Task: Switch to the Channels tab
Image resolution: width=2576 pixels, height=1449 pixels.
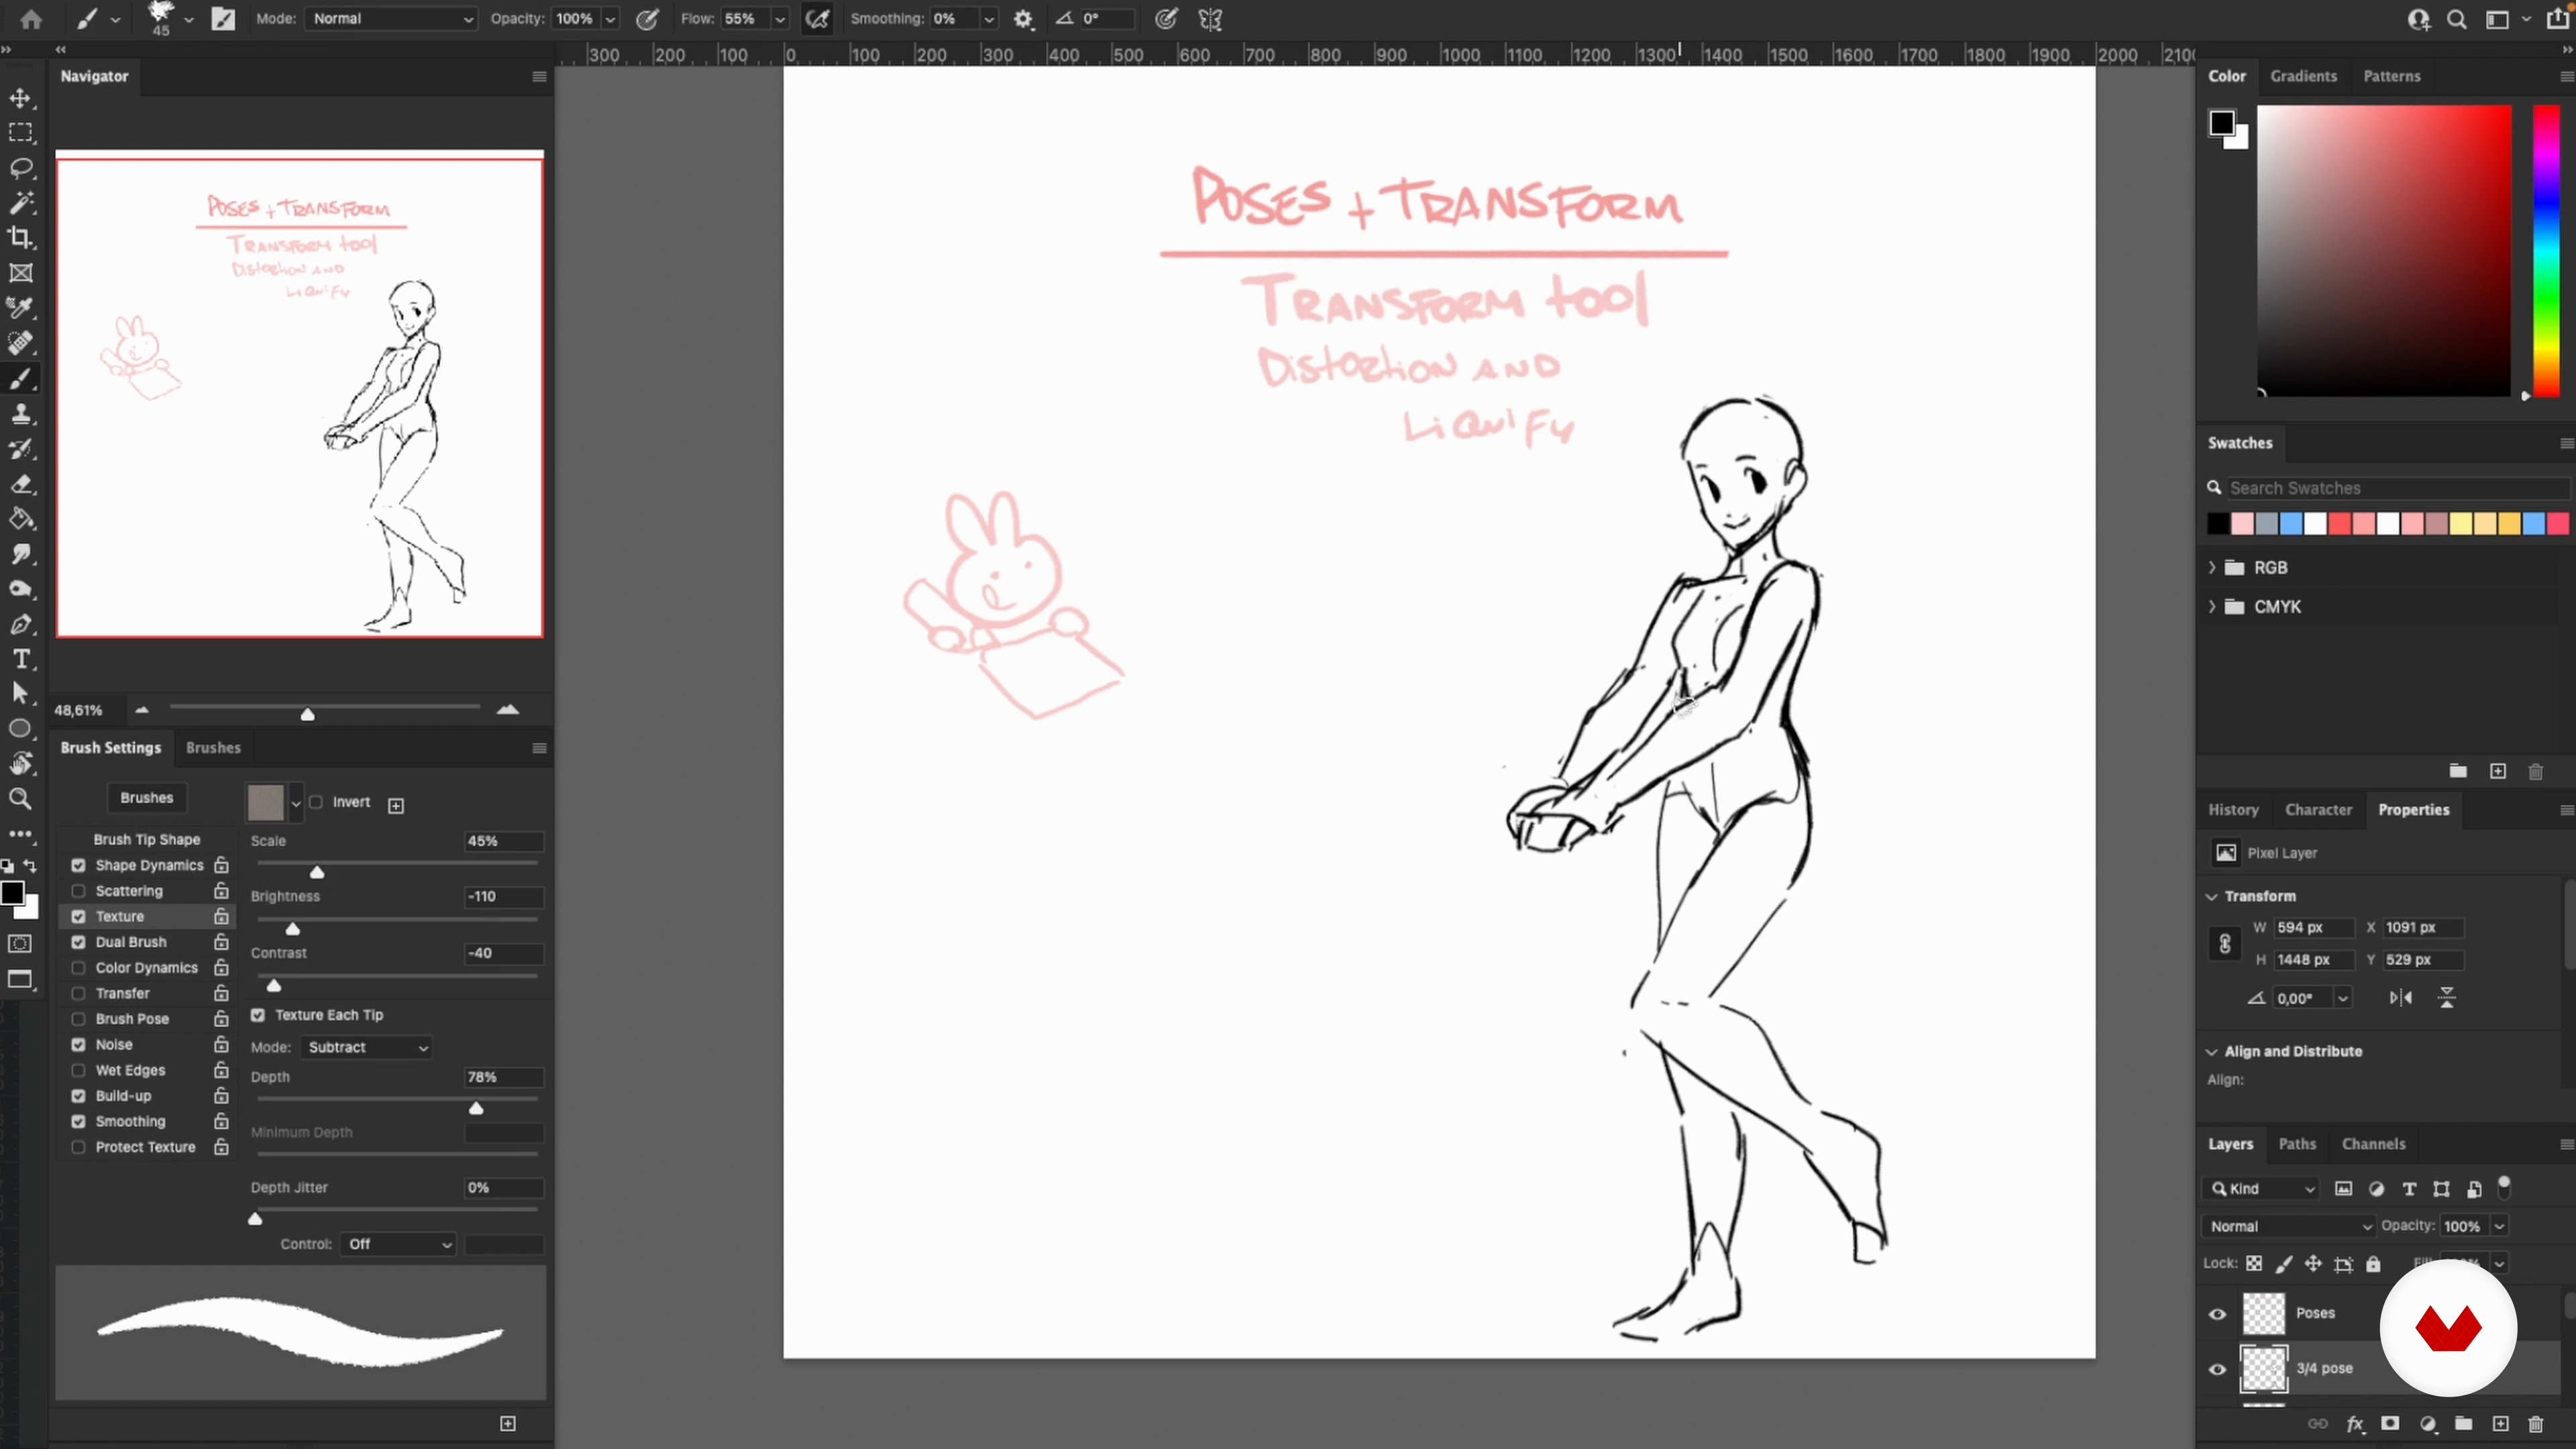Action: click(x=2373, y=1144)
